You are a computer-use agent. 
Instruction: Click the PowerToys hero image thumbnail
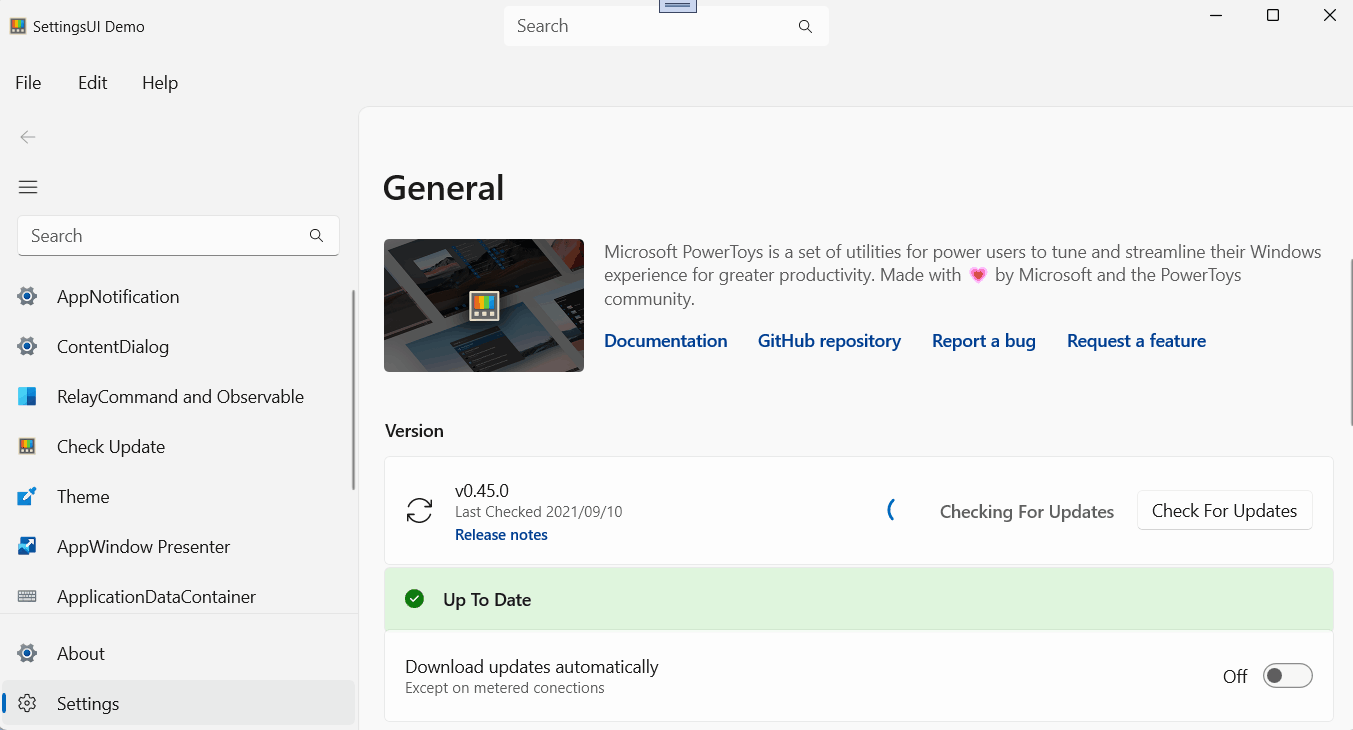[484, 305]
